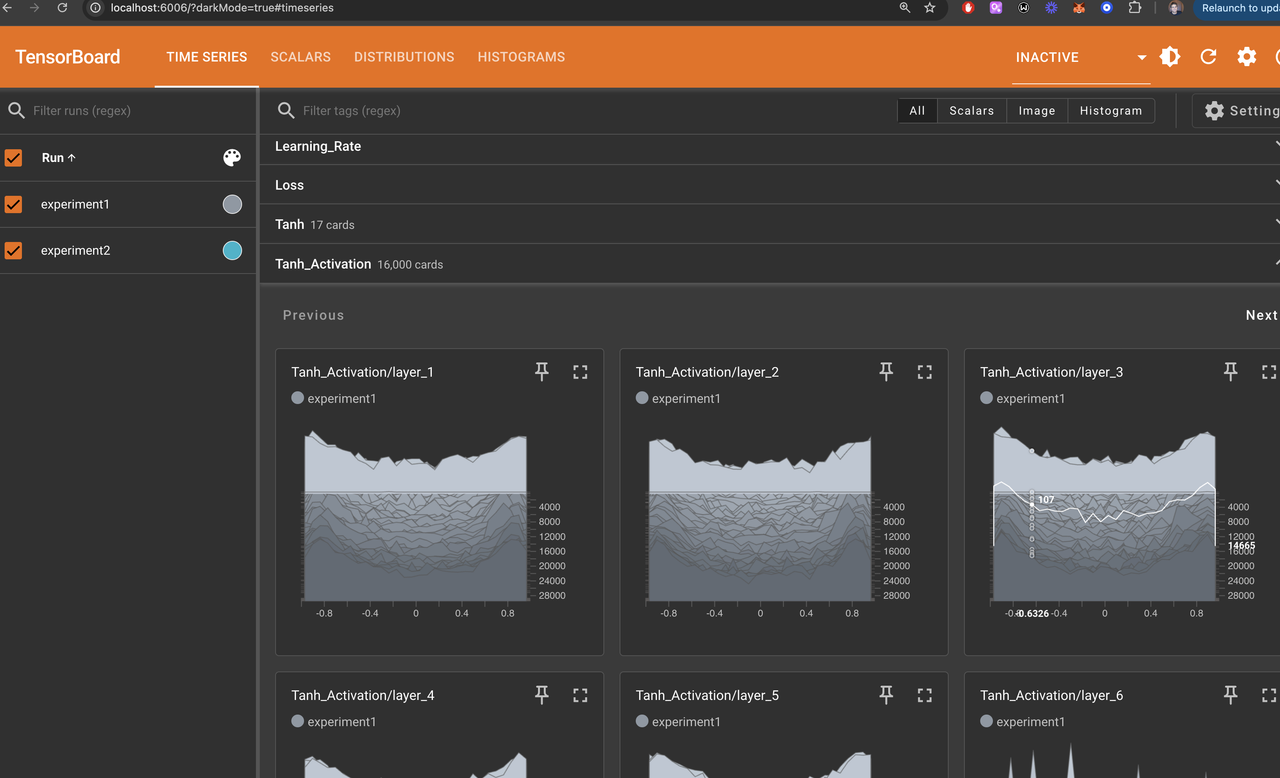Open the HISTOGRAMS tab
1280x778 pixels.
coord(521,57)
